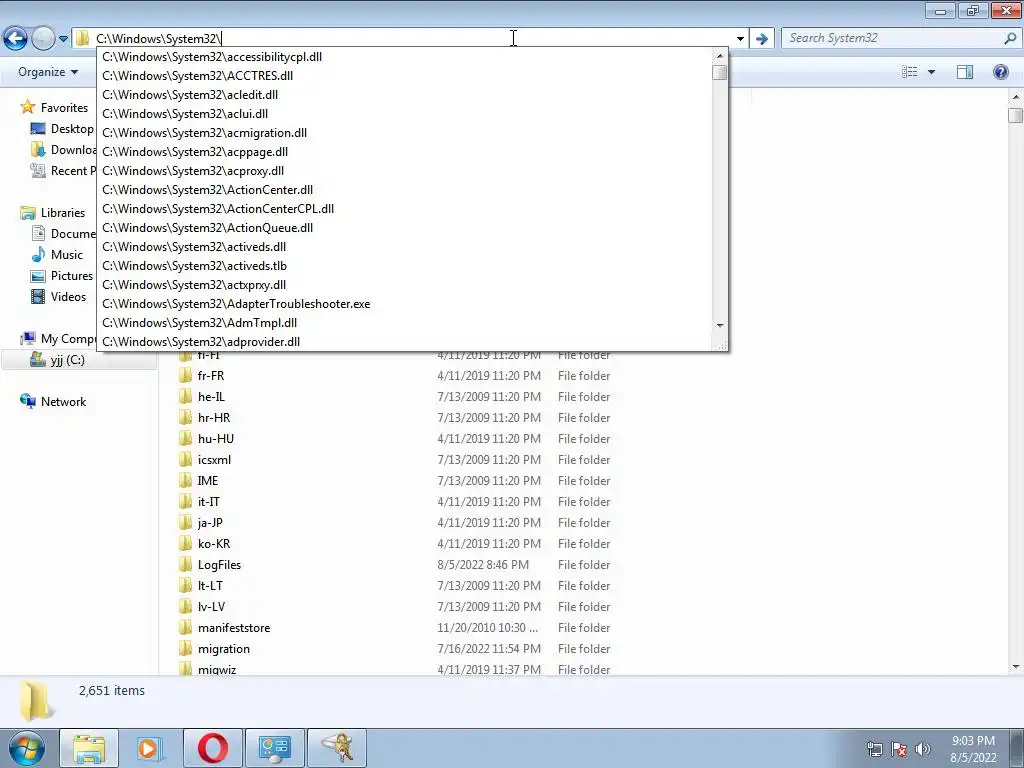
Task: Select ACCTRES.dll suggestion
Action: point(405,76)
